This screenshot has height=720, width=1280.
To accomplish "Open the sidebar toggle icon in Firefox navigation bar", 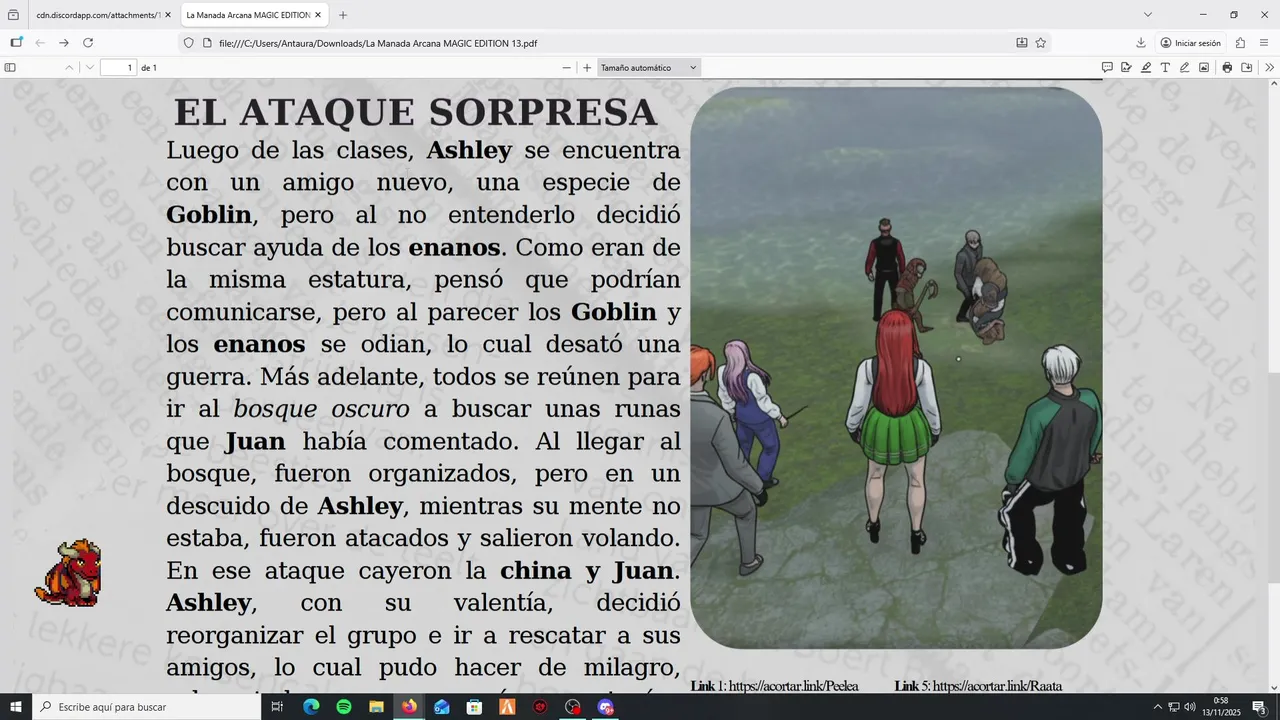I will 16,43.
